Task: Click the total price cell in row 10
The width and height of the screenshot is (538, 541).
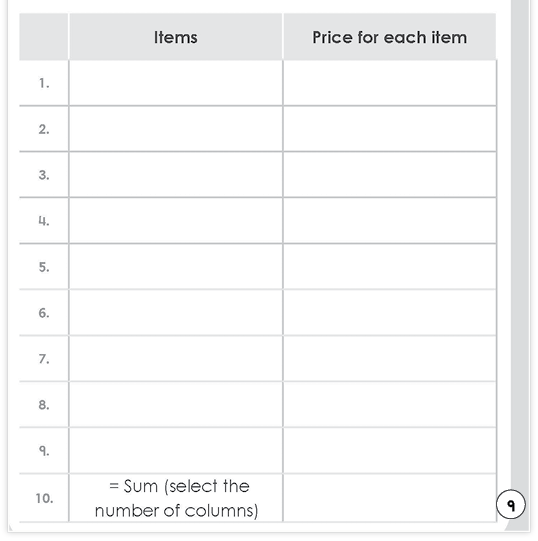Action: pos(390,498)
